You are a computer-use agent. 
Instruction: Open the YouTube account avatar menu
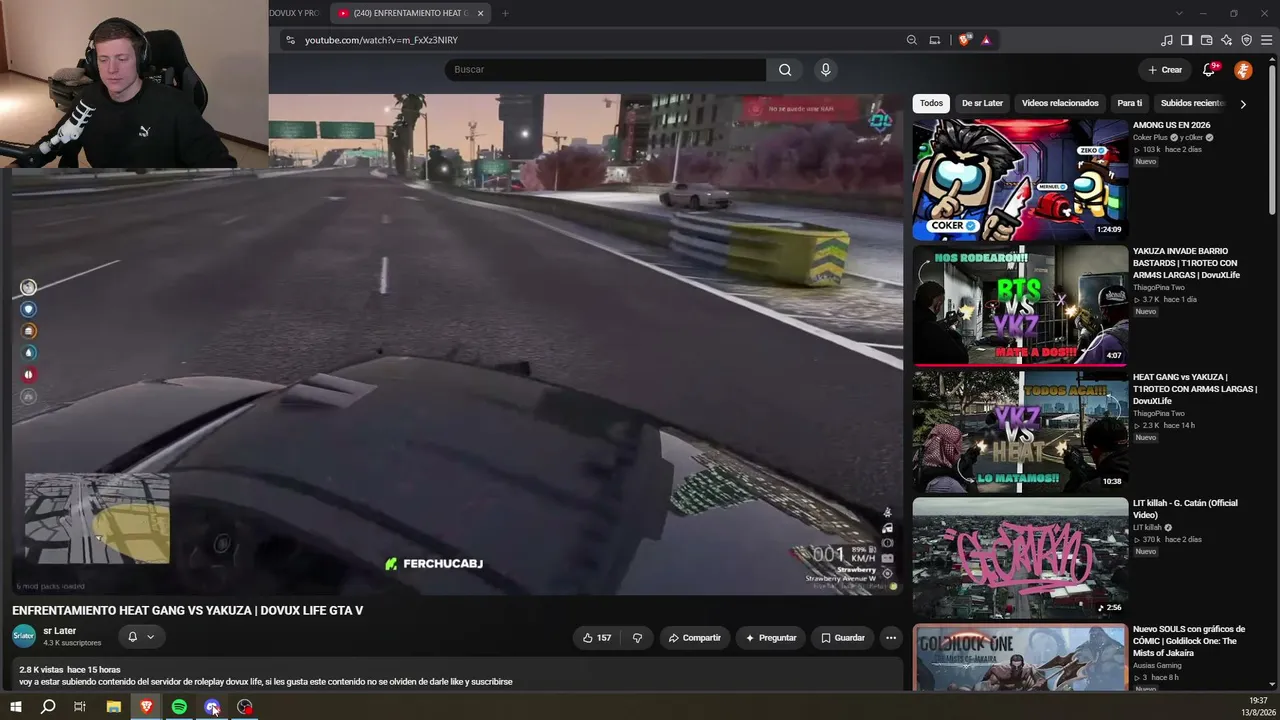[x=1243, y=70]
